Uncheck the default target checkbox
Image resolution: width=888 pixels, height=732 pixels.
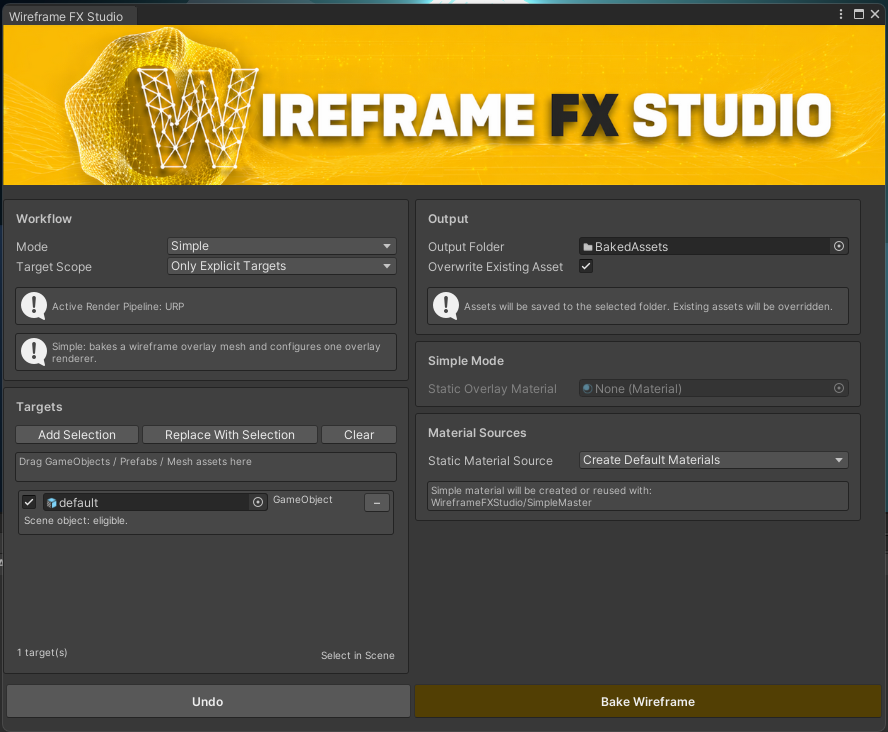click(x=29, y=502)
